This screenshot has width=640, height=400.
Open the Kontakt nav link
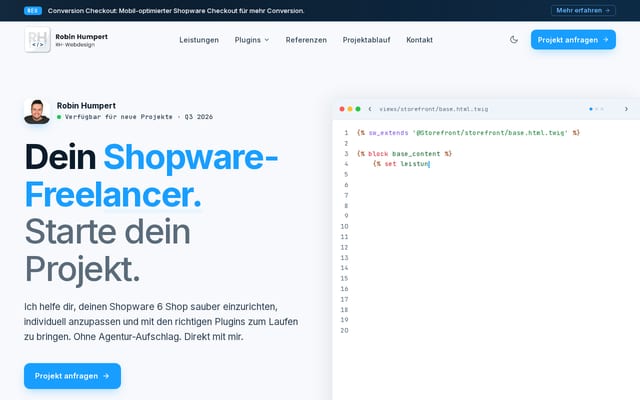419,40
